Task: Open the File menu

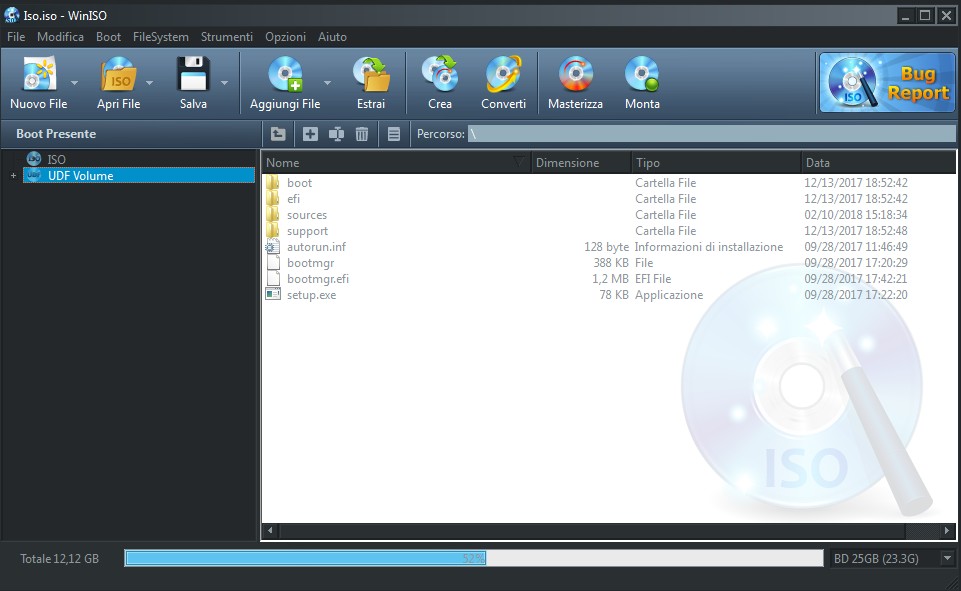Action: (x=16, y=37)
